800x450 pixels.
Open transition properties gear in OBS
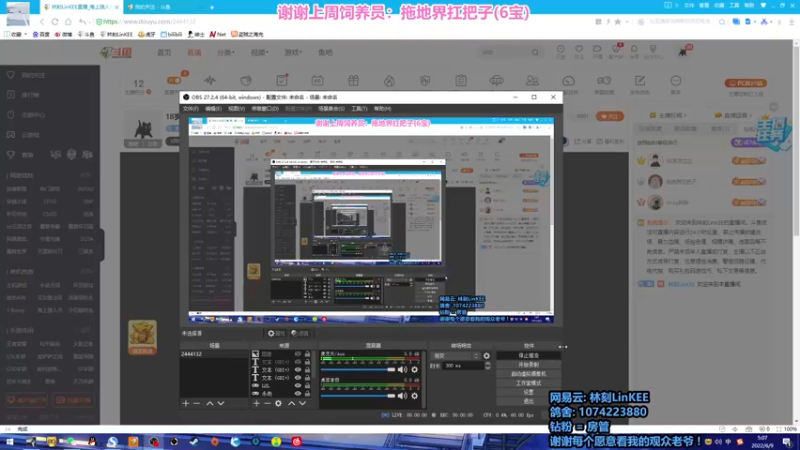click(486, 356)
